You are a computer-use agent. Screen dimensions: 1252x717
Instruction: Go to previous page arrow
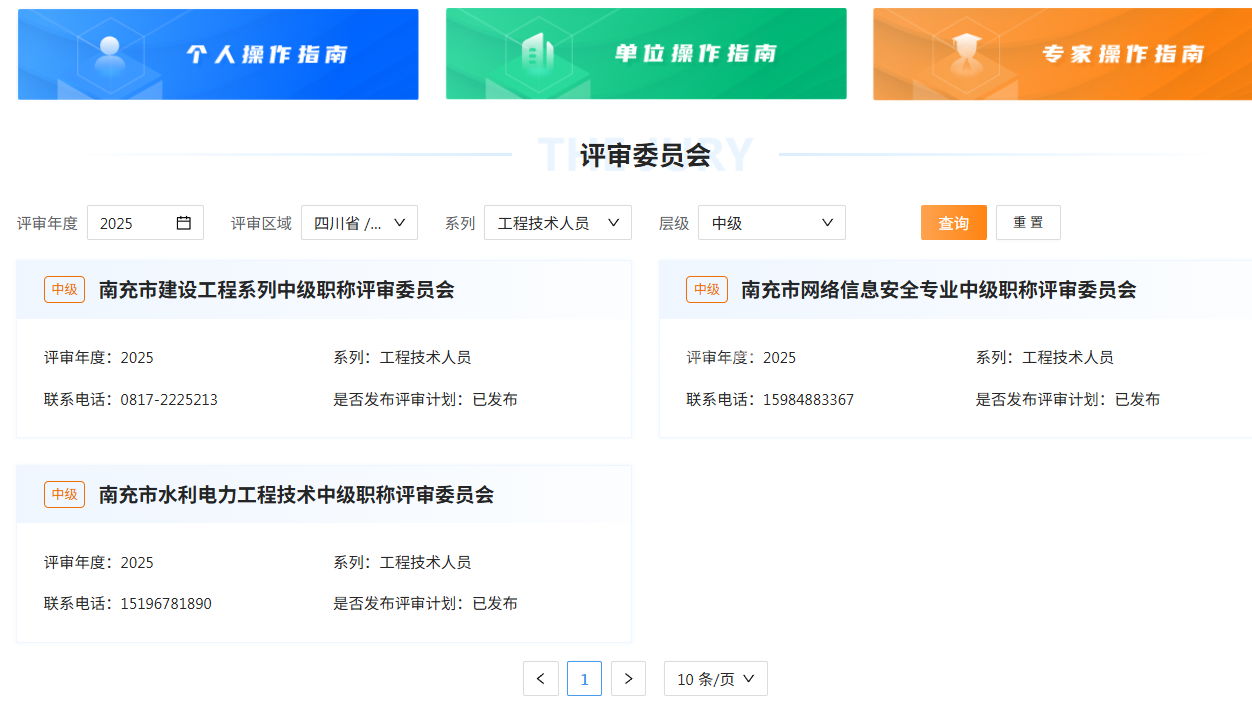[540, 679]
